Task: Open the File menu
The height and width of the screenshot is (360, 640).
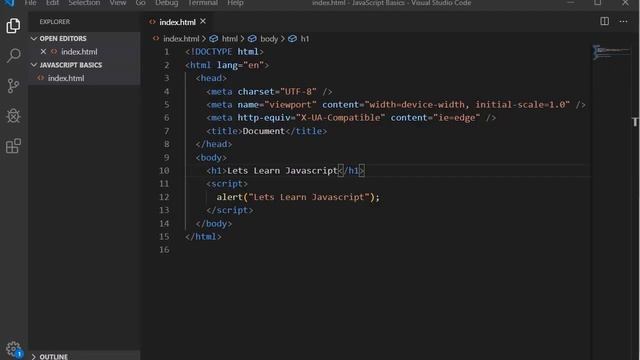Action: pyautogui.click(x=31, y=3)
